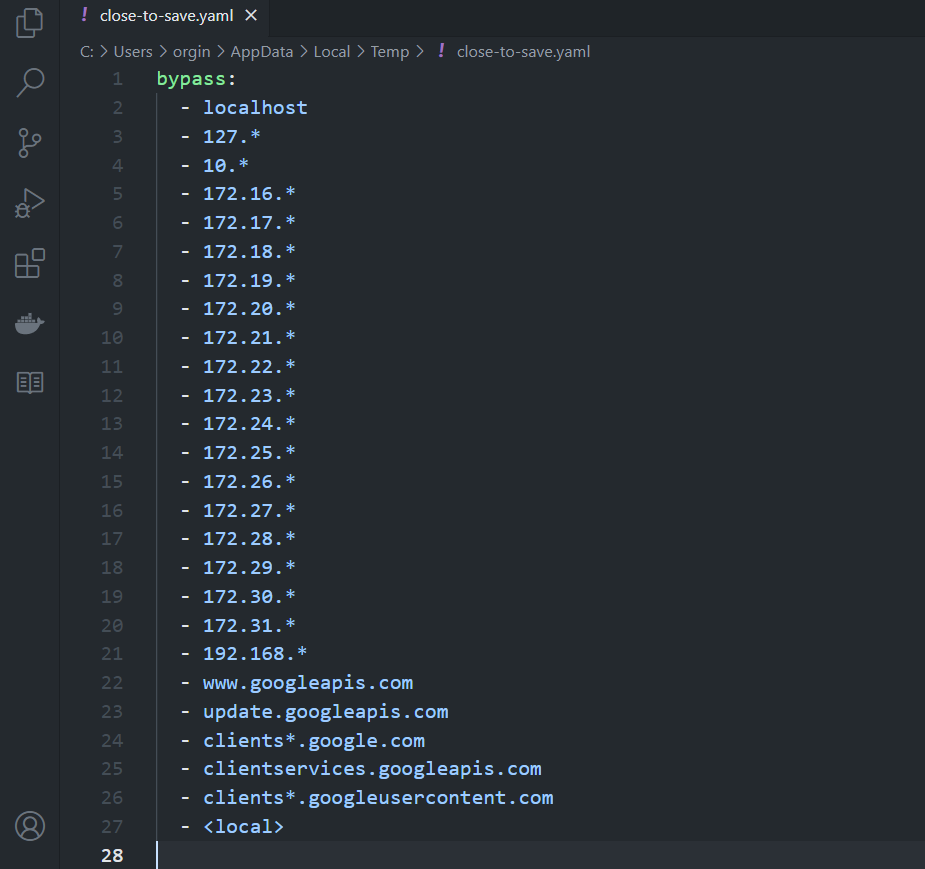Image resolution: width=925 pixels, height=869 pixels.
Task: Click the AppData breadcrumb segment
Action: pyautogui.click(x=261, y=51)
